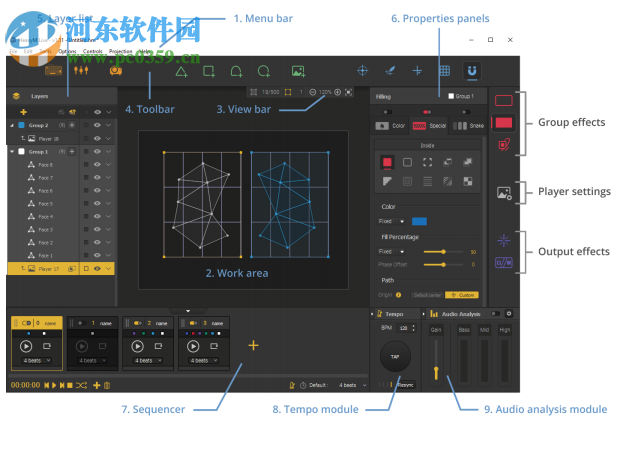Viewport: 637px width, 450px height.
Task: Open the keyboard shortcuts tool in toolbar
Action: (53, 71)
